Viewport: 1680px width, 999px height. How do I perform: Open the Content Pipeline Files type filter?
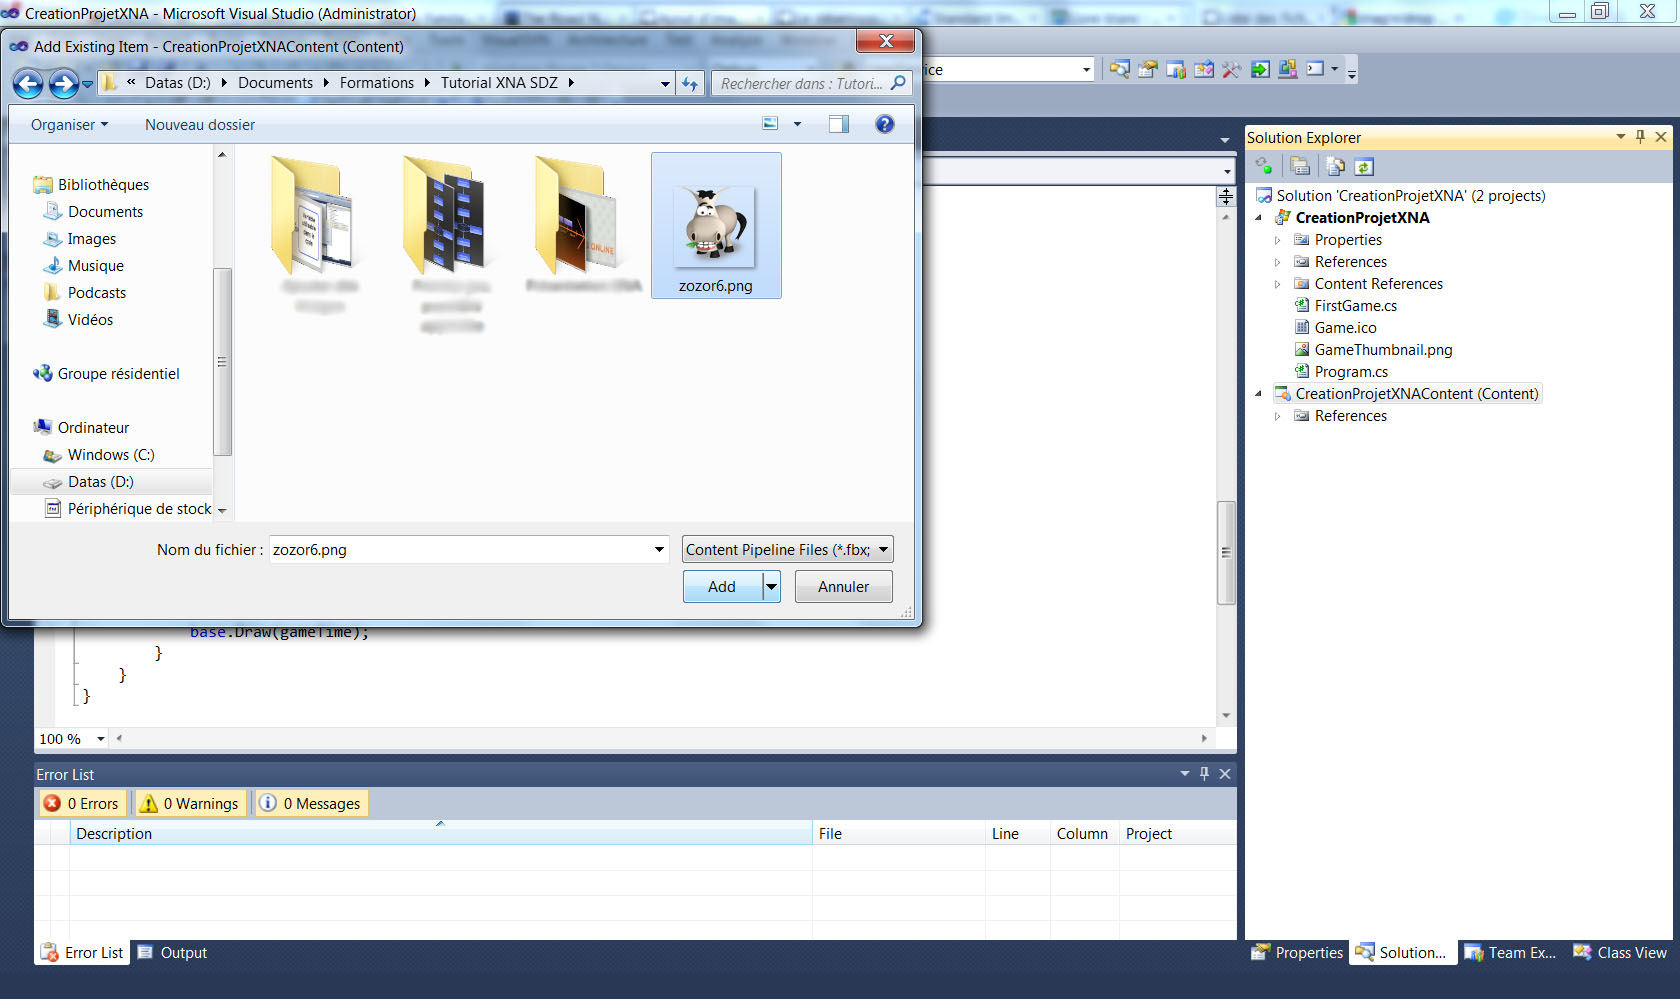[788, 549]
